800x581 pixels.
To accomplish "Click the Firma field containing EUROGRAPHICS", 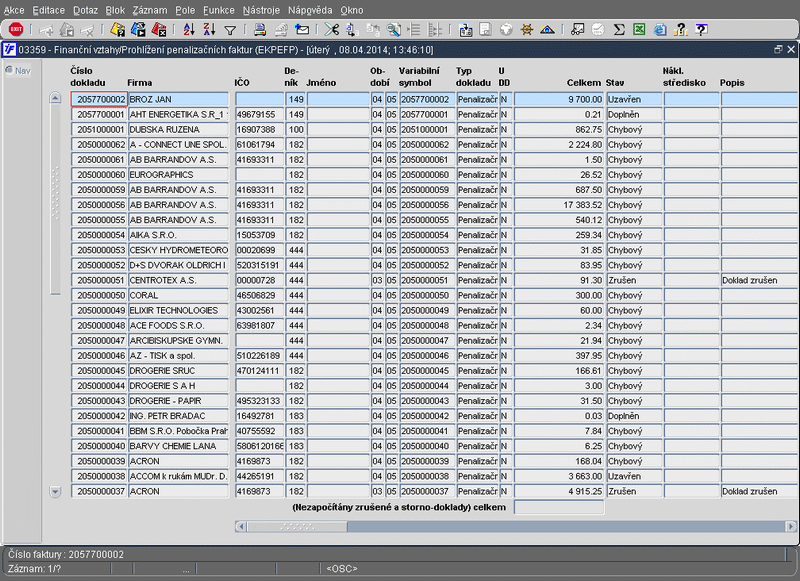I will point(178,175).
